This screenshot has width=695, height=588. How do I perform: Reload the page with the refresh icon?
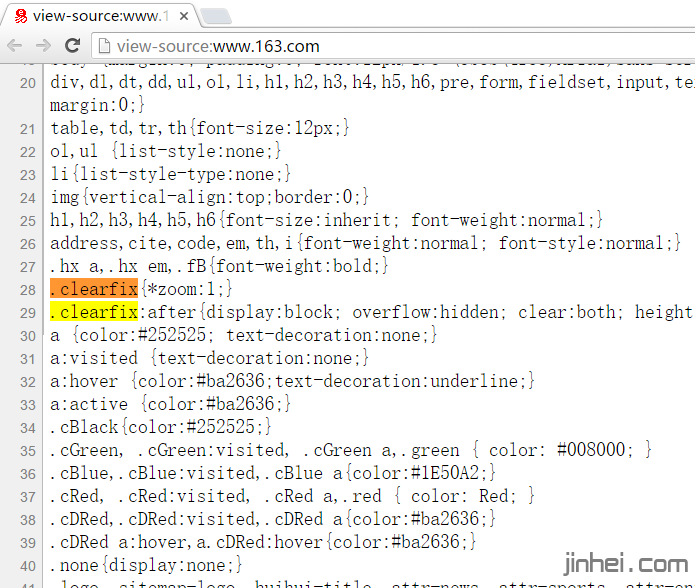(73, 45)
